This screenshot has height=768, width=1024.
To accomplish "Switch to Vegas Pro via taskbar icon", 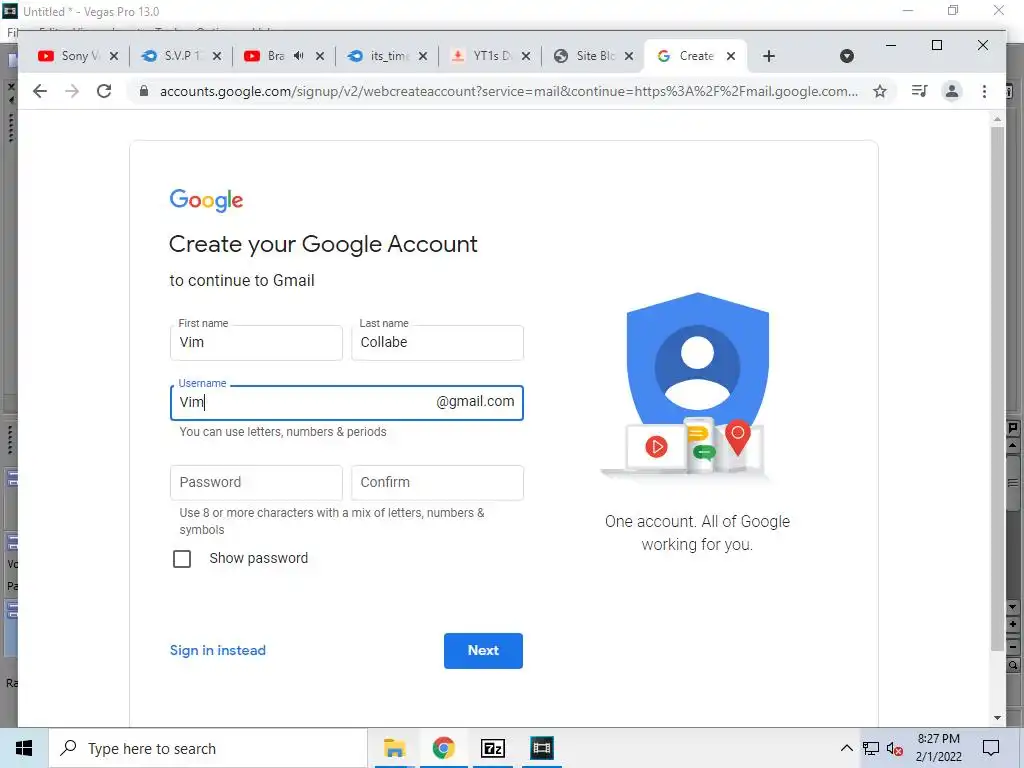I will point(542,748).
